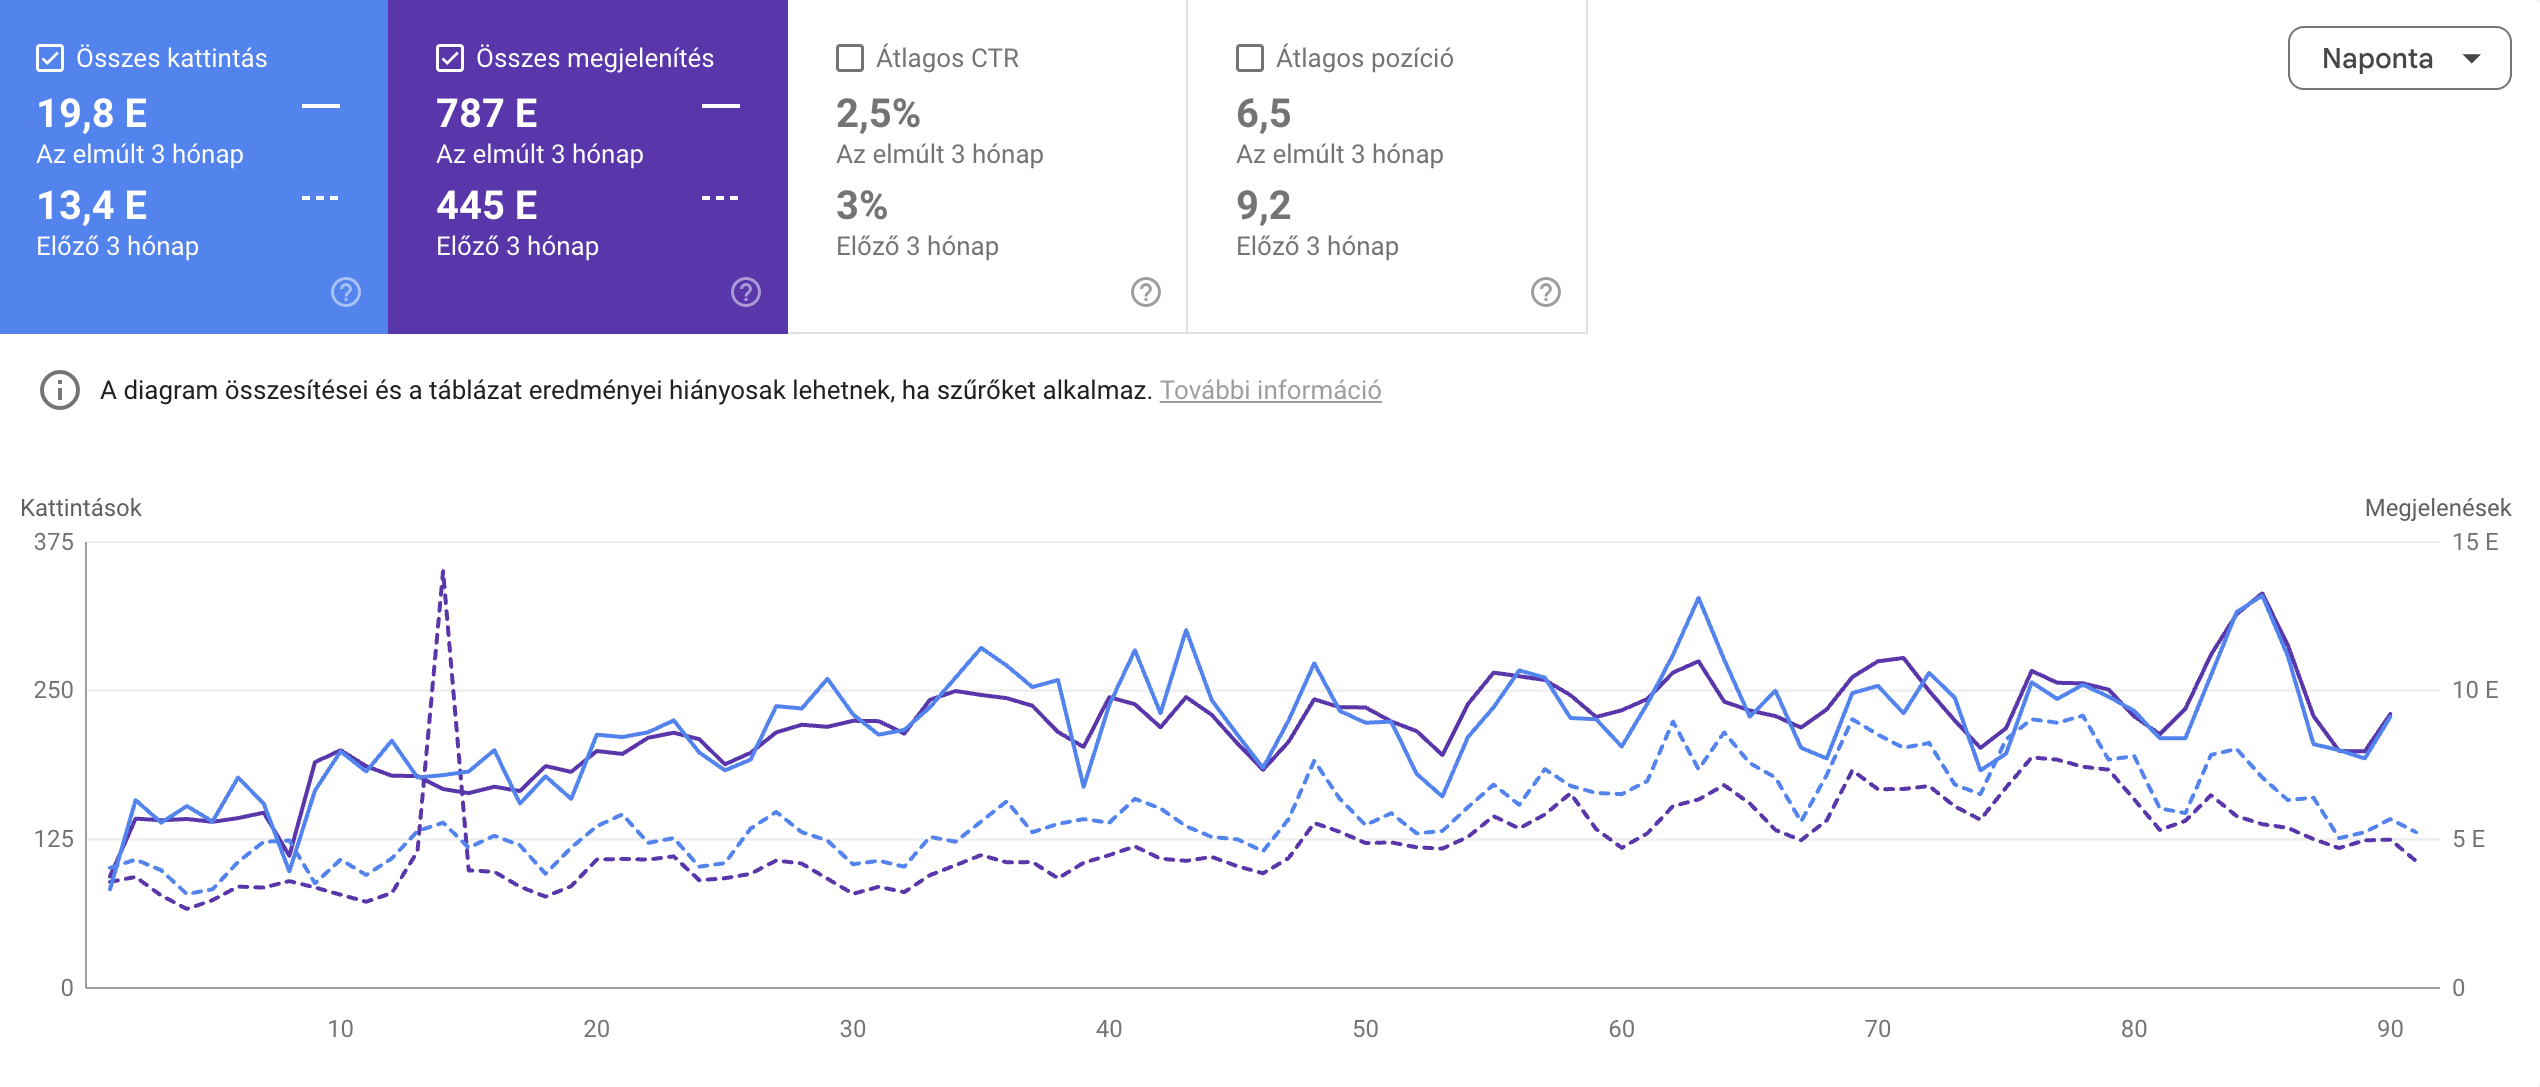Image resolution: width=2540 pixels, height=1087 pixels.
Task: Click the dashed line legend on the impressions card
Action: (718, 200)
